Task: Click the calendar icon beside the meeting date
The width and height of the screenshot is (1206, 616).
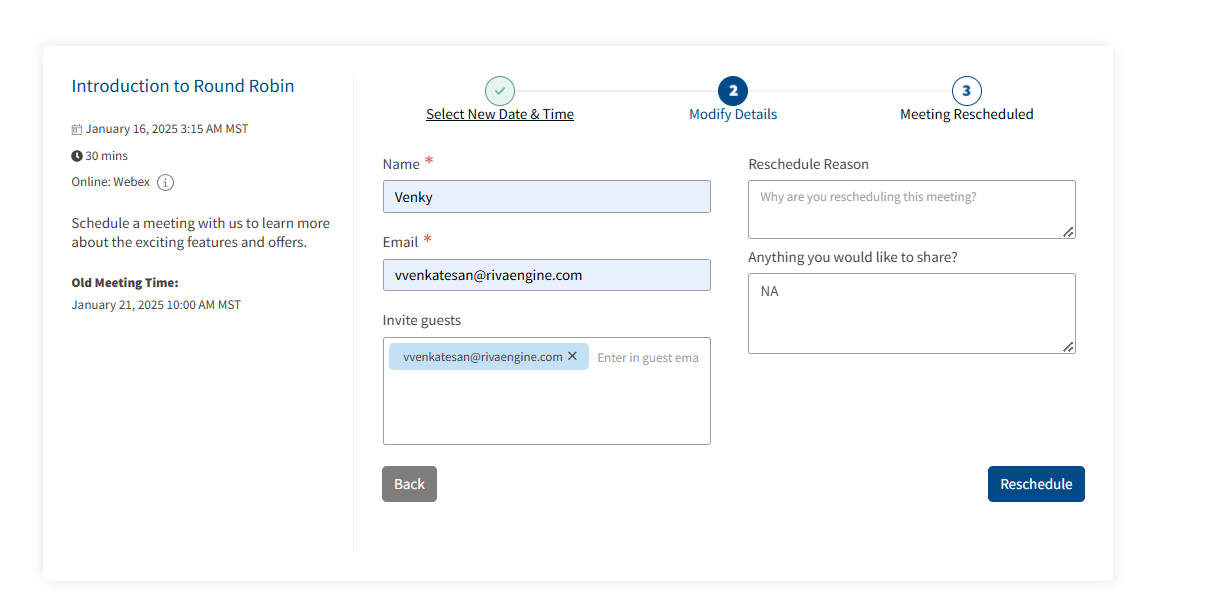Action: click(x=77, y=129)
